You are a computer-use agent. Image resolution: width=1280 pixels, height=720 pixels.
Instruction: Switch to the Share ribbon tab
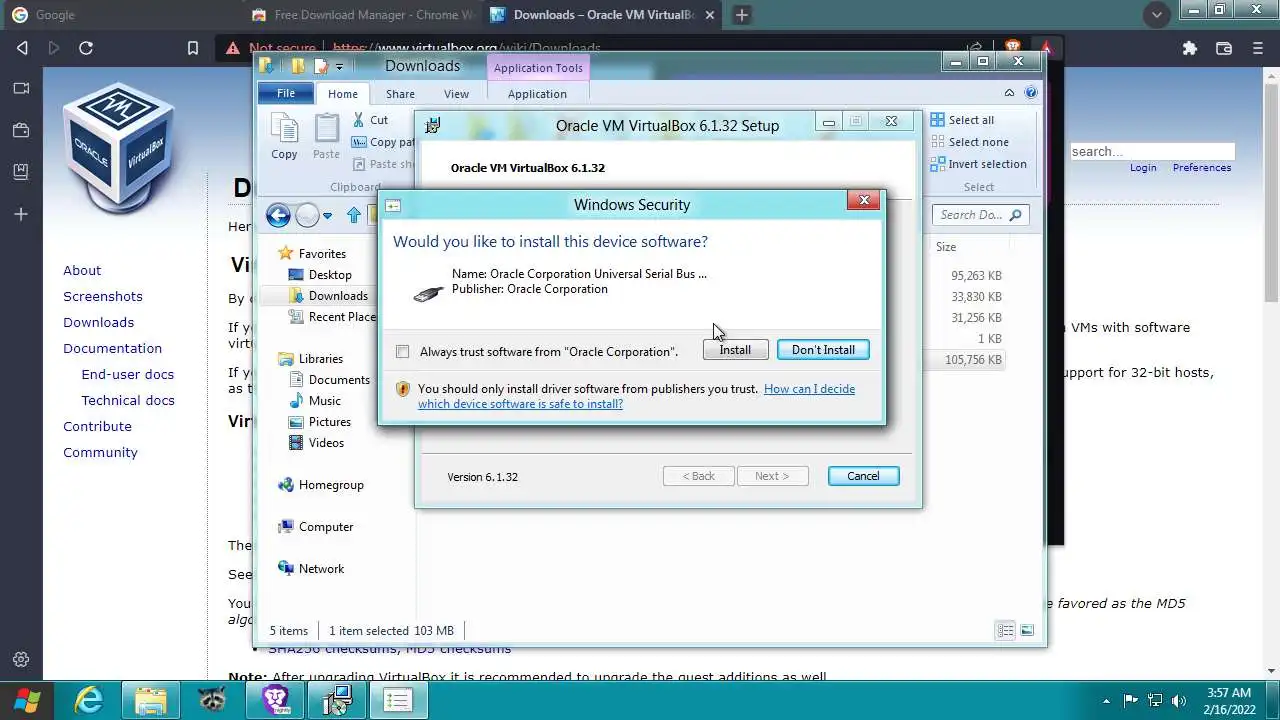[400, 94]
